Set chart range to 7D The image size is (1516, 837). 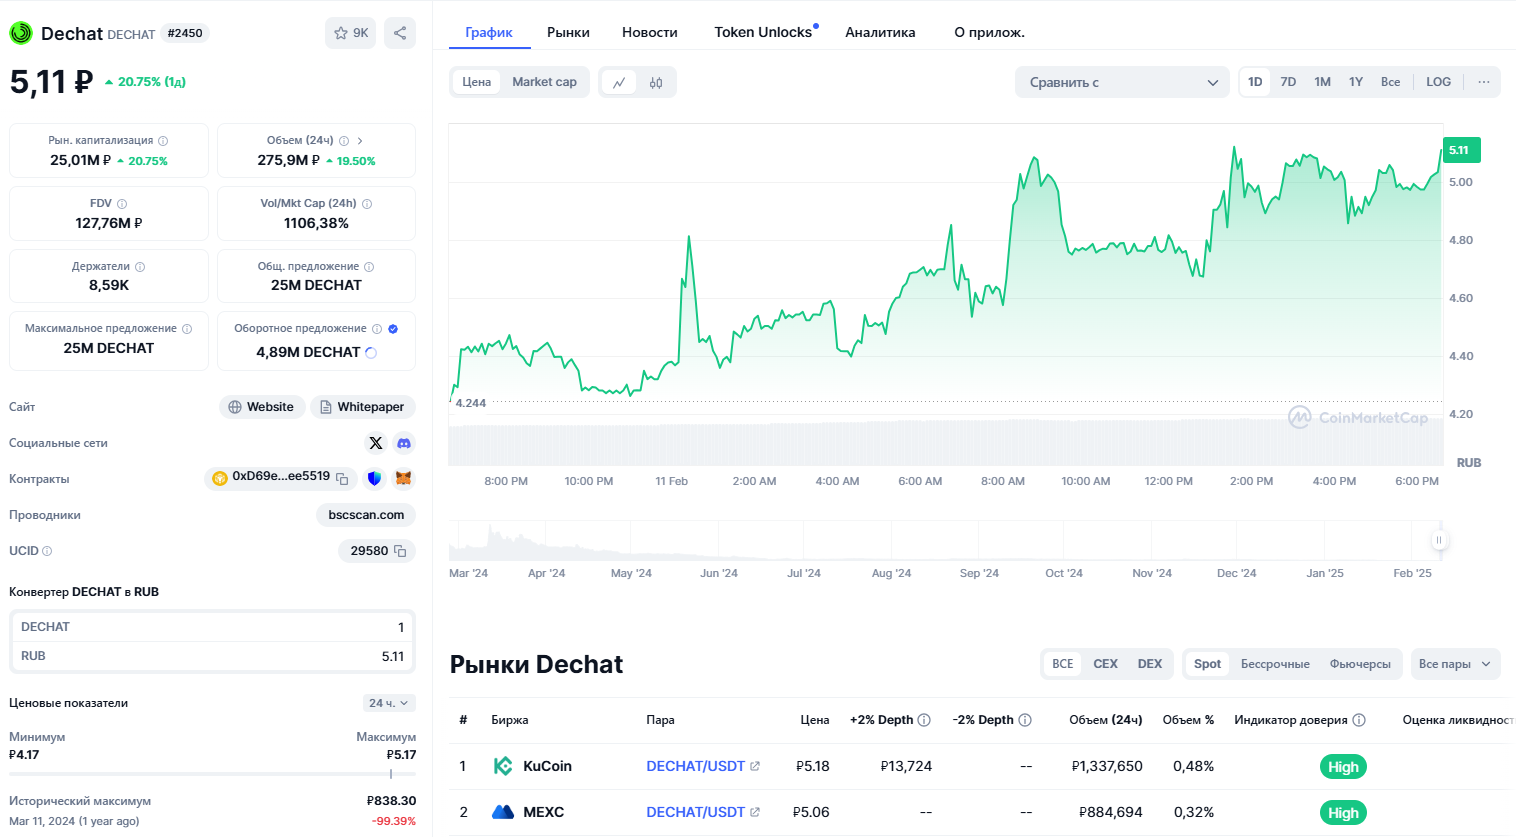pos(1288,82)
